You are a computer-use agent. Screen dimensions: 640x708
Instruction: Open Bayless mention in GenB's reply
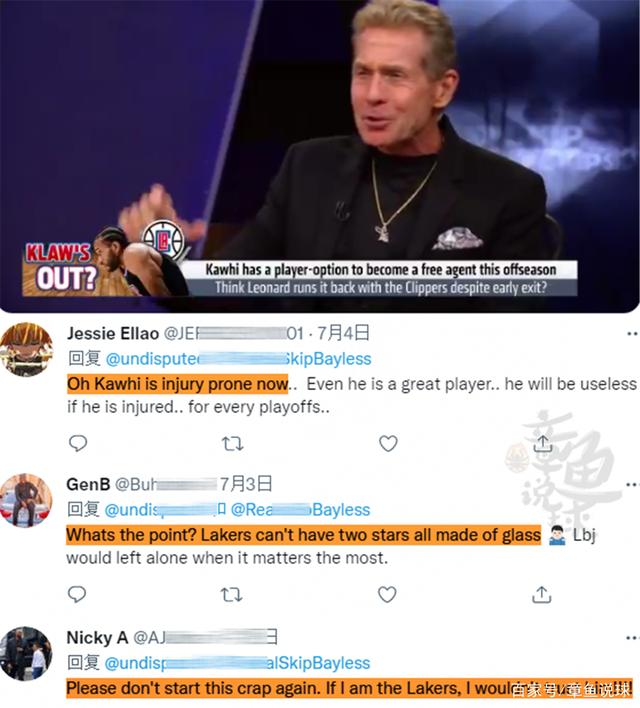(300, 510)
